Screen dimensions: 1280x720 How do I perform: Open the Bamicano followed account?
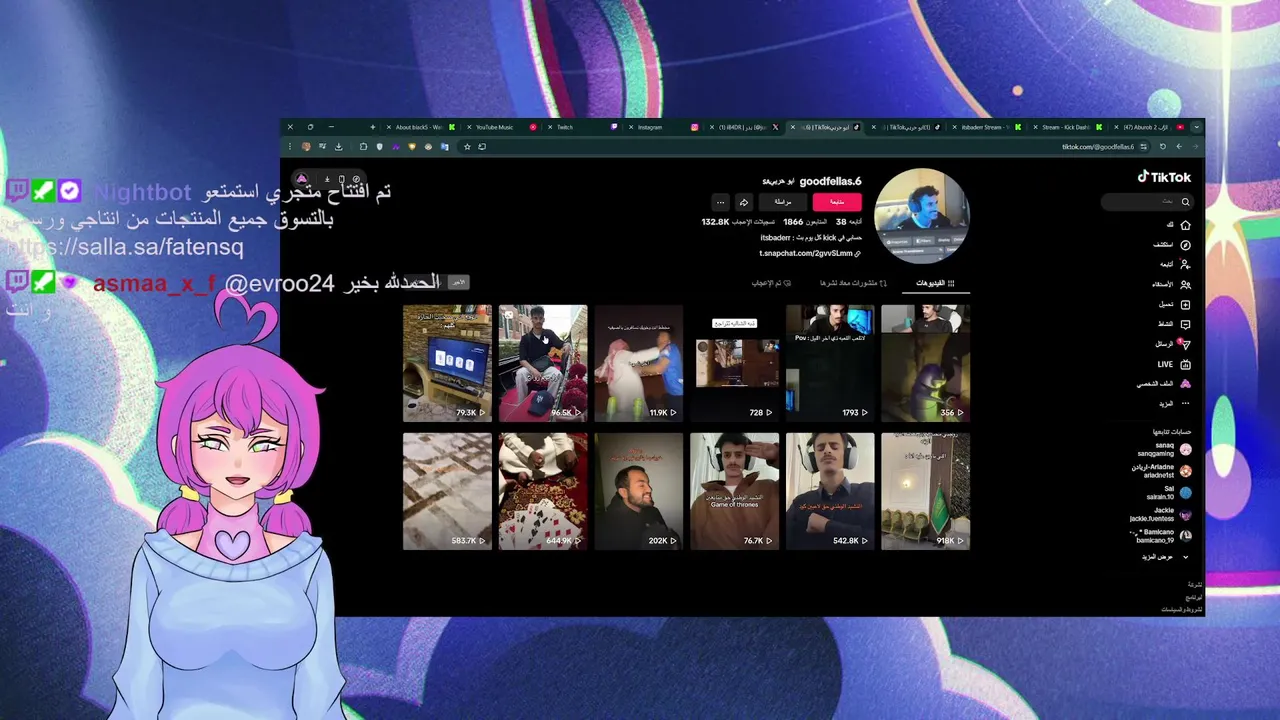click(x=1160, y=535)
